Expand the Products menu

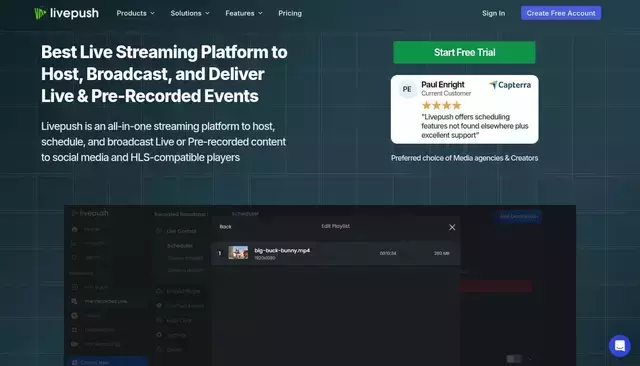(x=136, y=13)
